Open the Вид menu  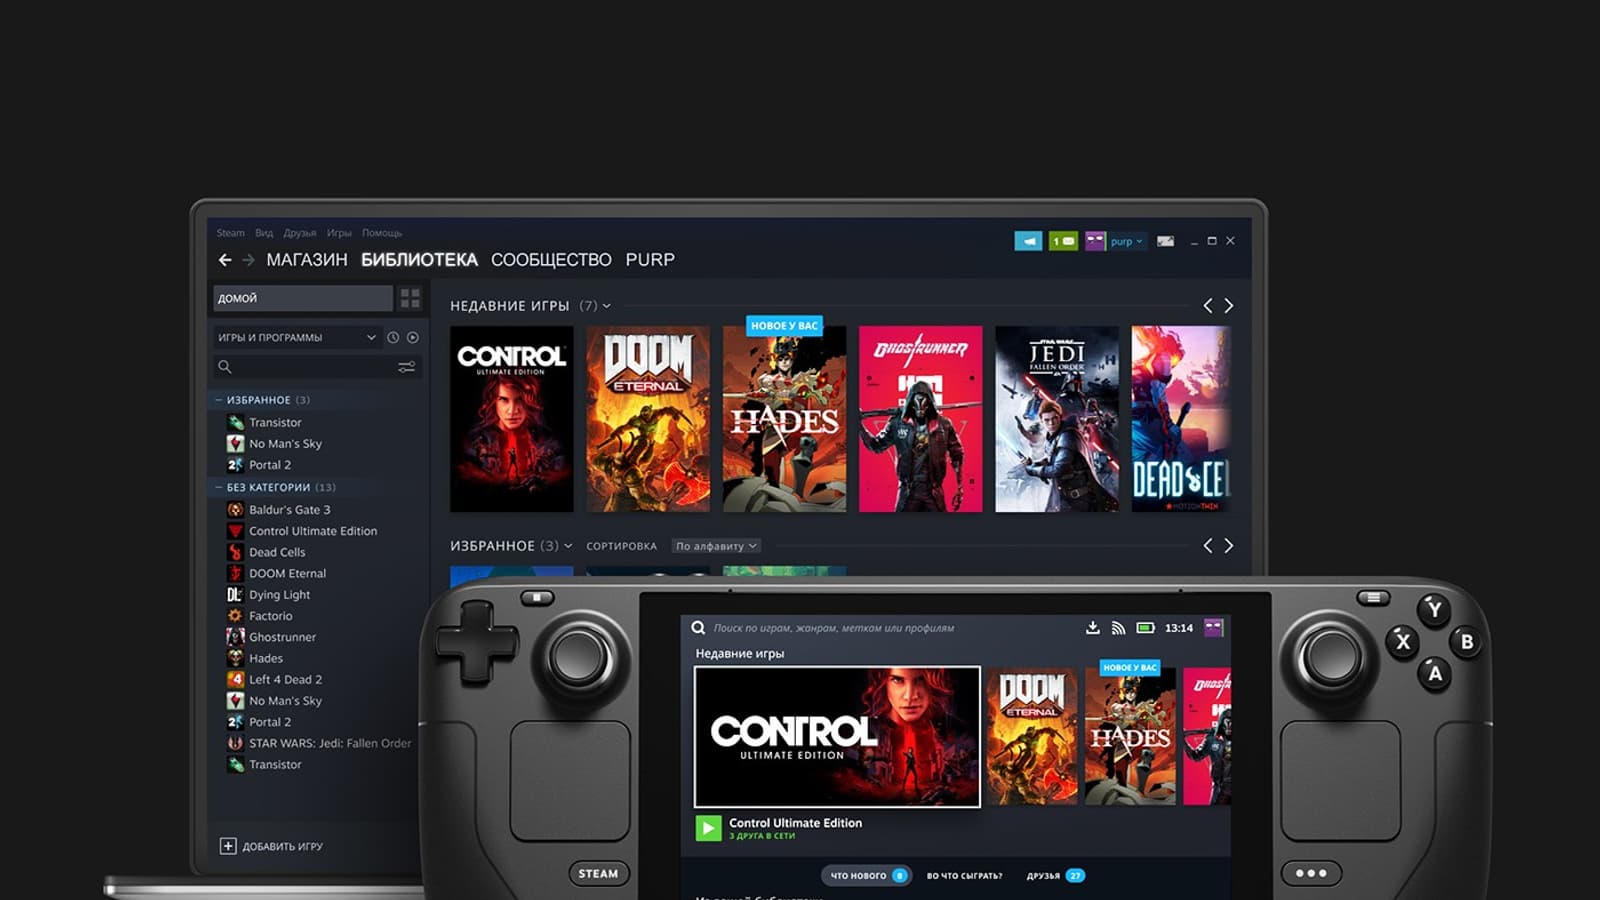pyautogui.click(x=264, y=233)
